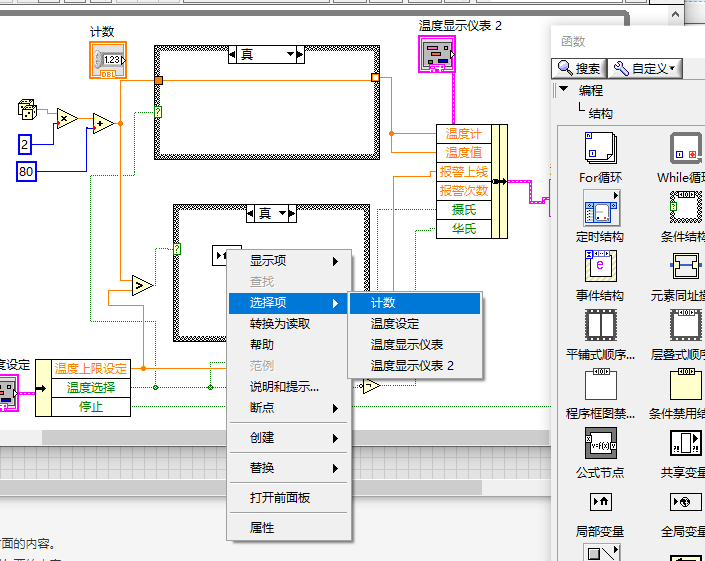The height and width of the screenshot is (561, 705).
Task: Select the add function node
Action: (x=103, y=124)
